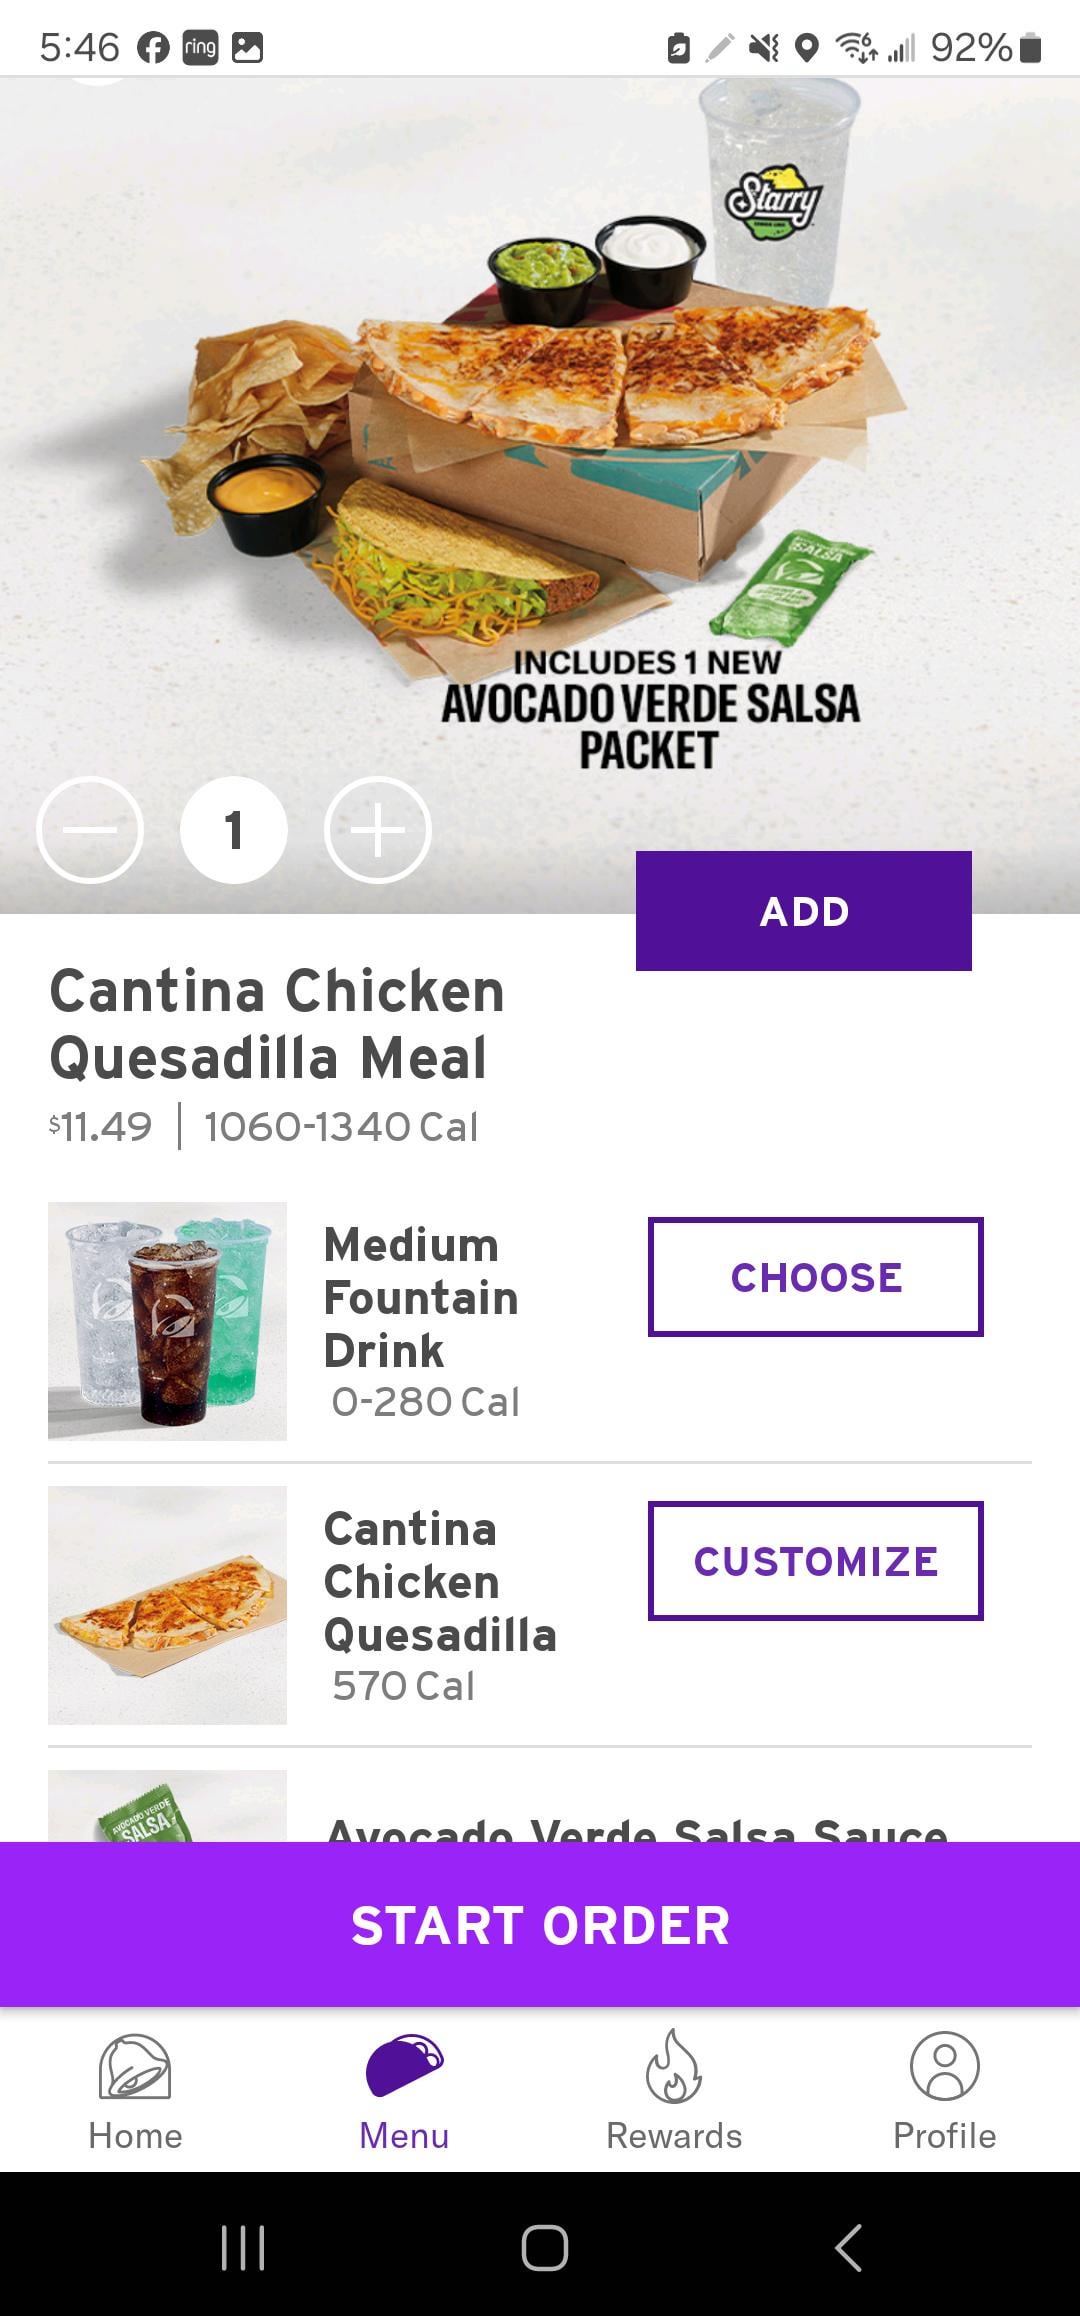
Task: Tap the Cantina Chicken Quesadilla Meal title
Action: (x=277, y=1024)
